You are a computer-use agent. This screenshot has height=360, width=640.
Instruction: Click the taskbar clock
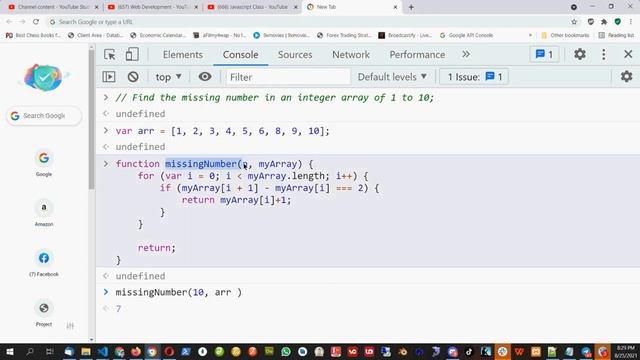pyautogui.click(x=625, y=352)
